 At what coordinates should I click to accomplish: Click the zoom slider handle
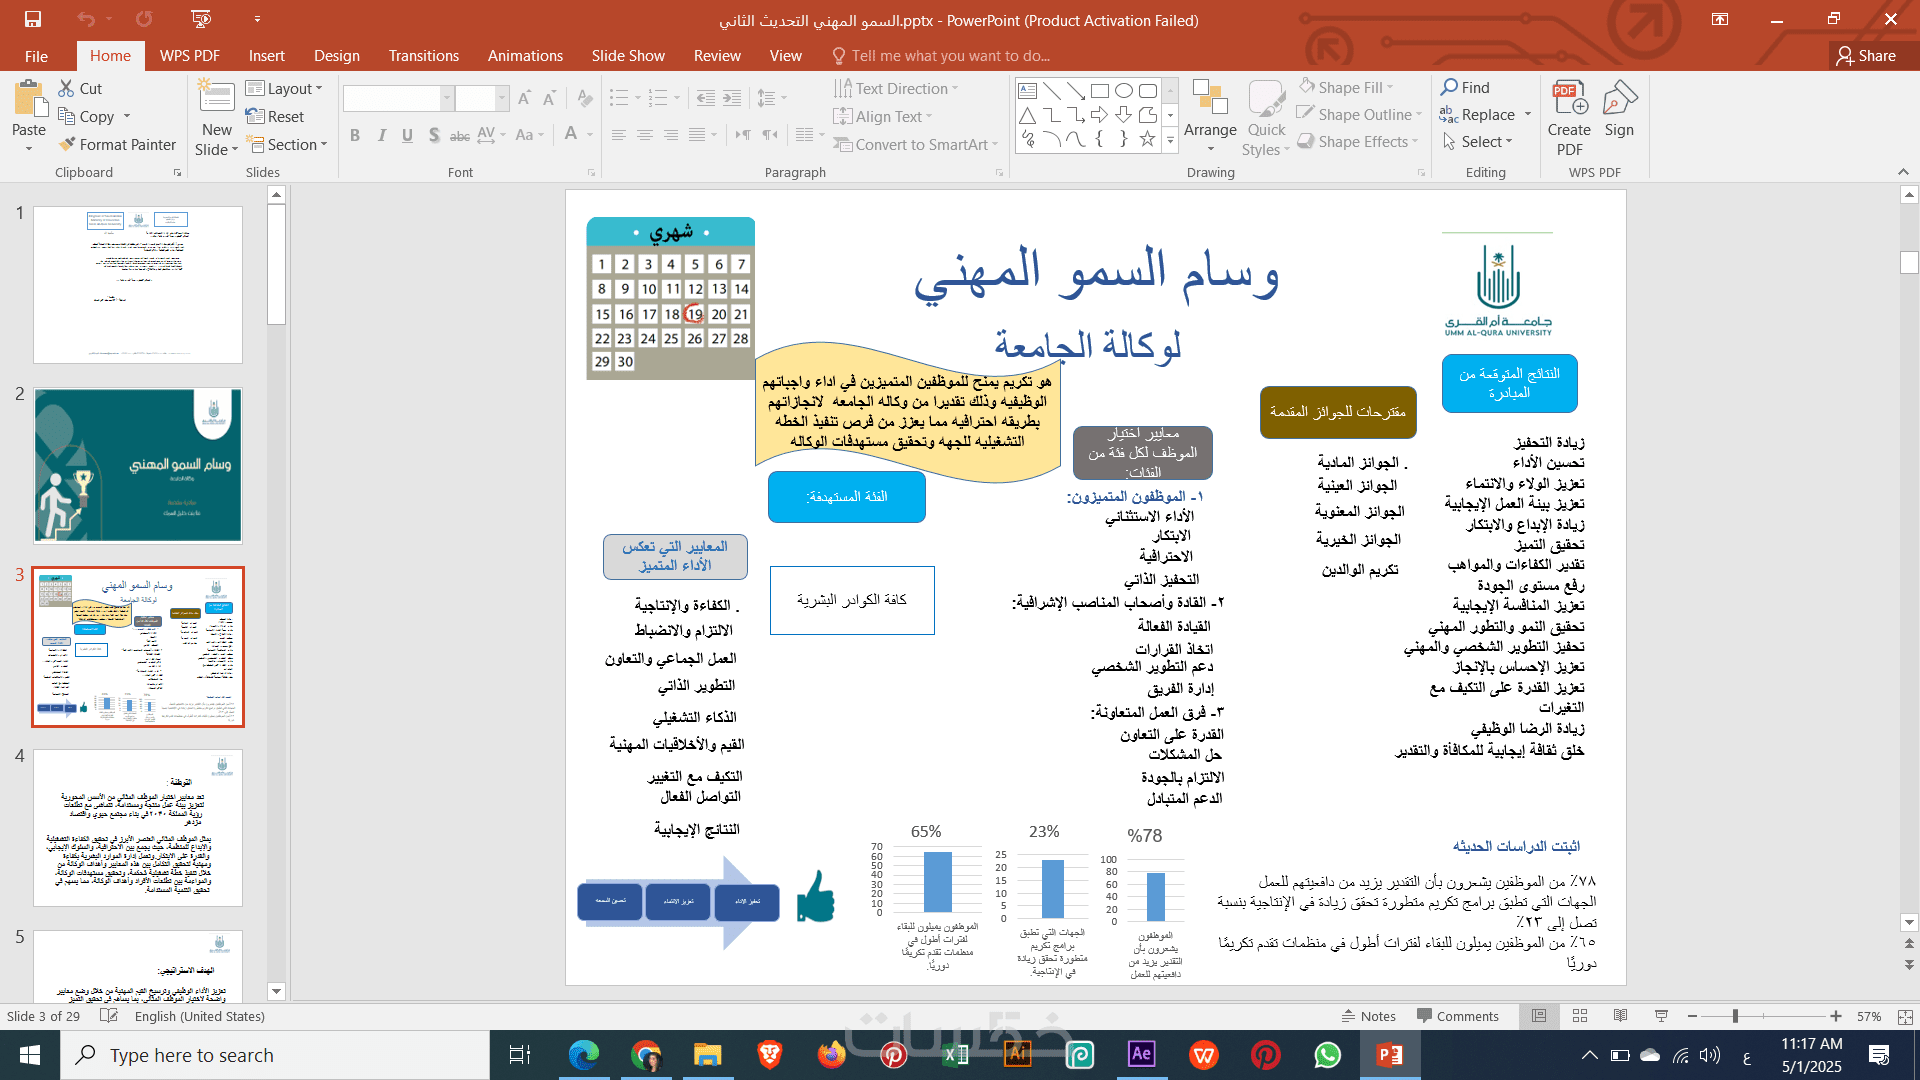point(1735,1016)
